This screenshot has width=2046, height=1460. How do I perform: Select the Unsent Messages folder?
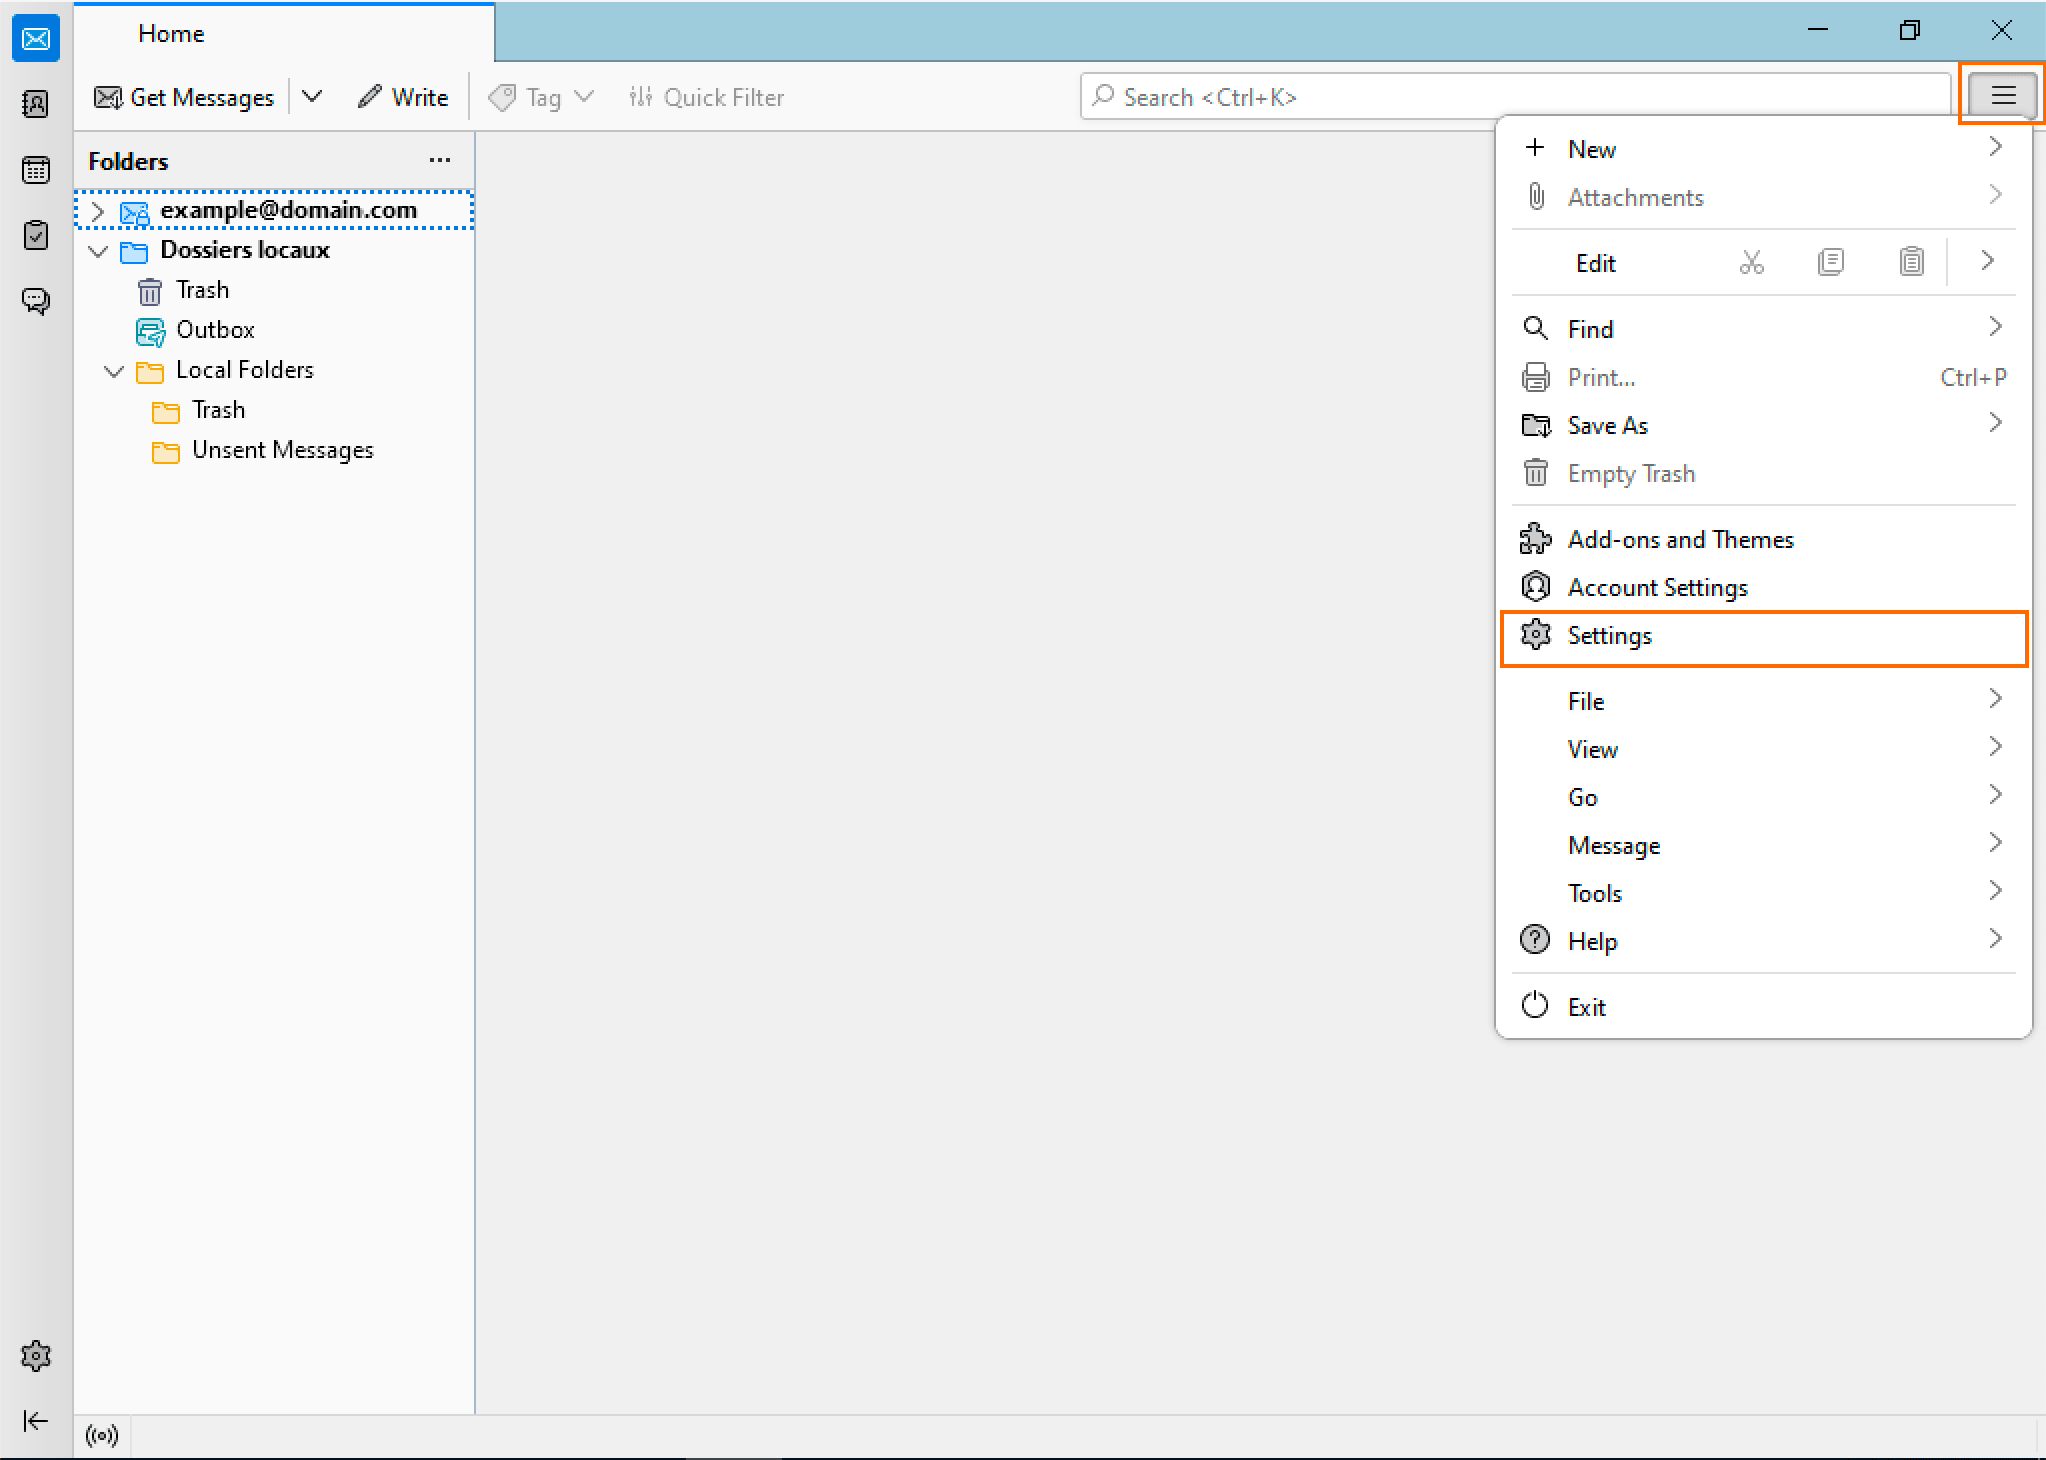[274, 450]
